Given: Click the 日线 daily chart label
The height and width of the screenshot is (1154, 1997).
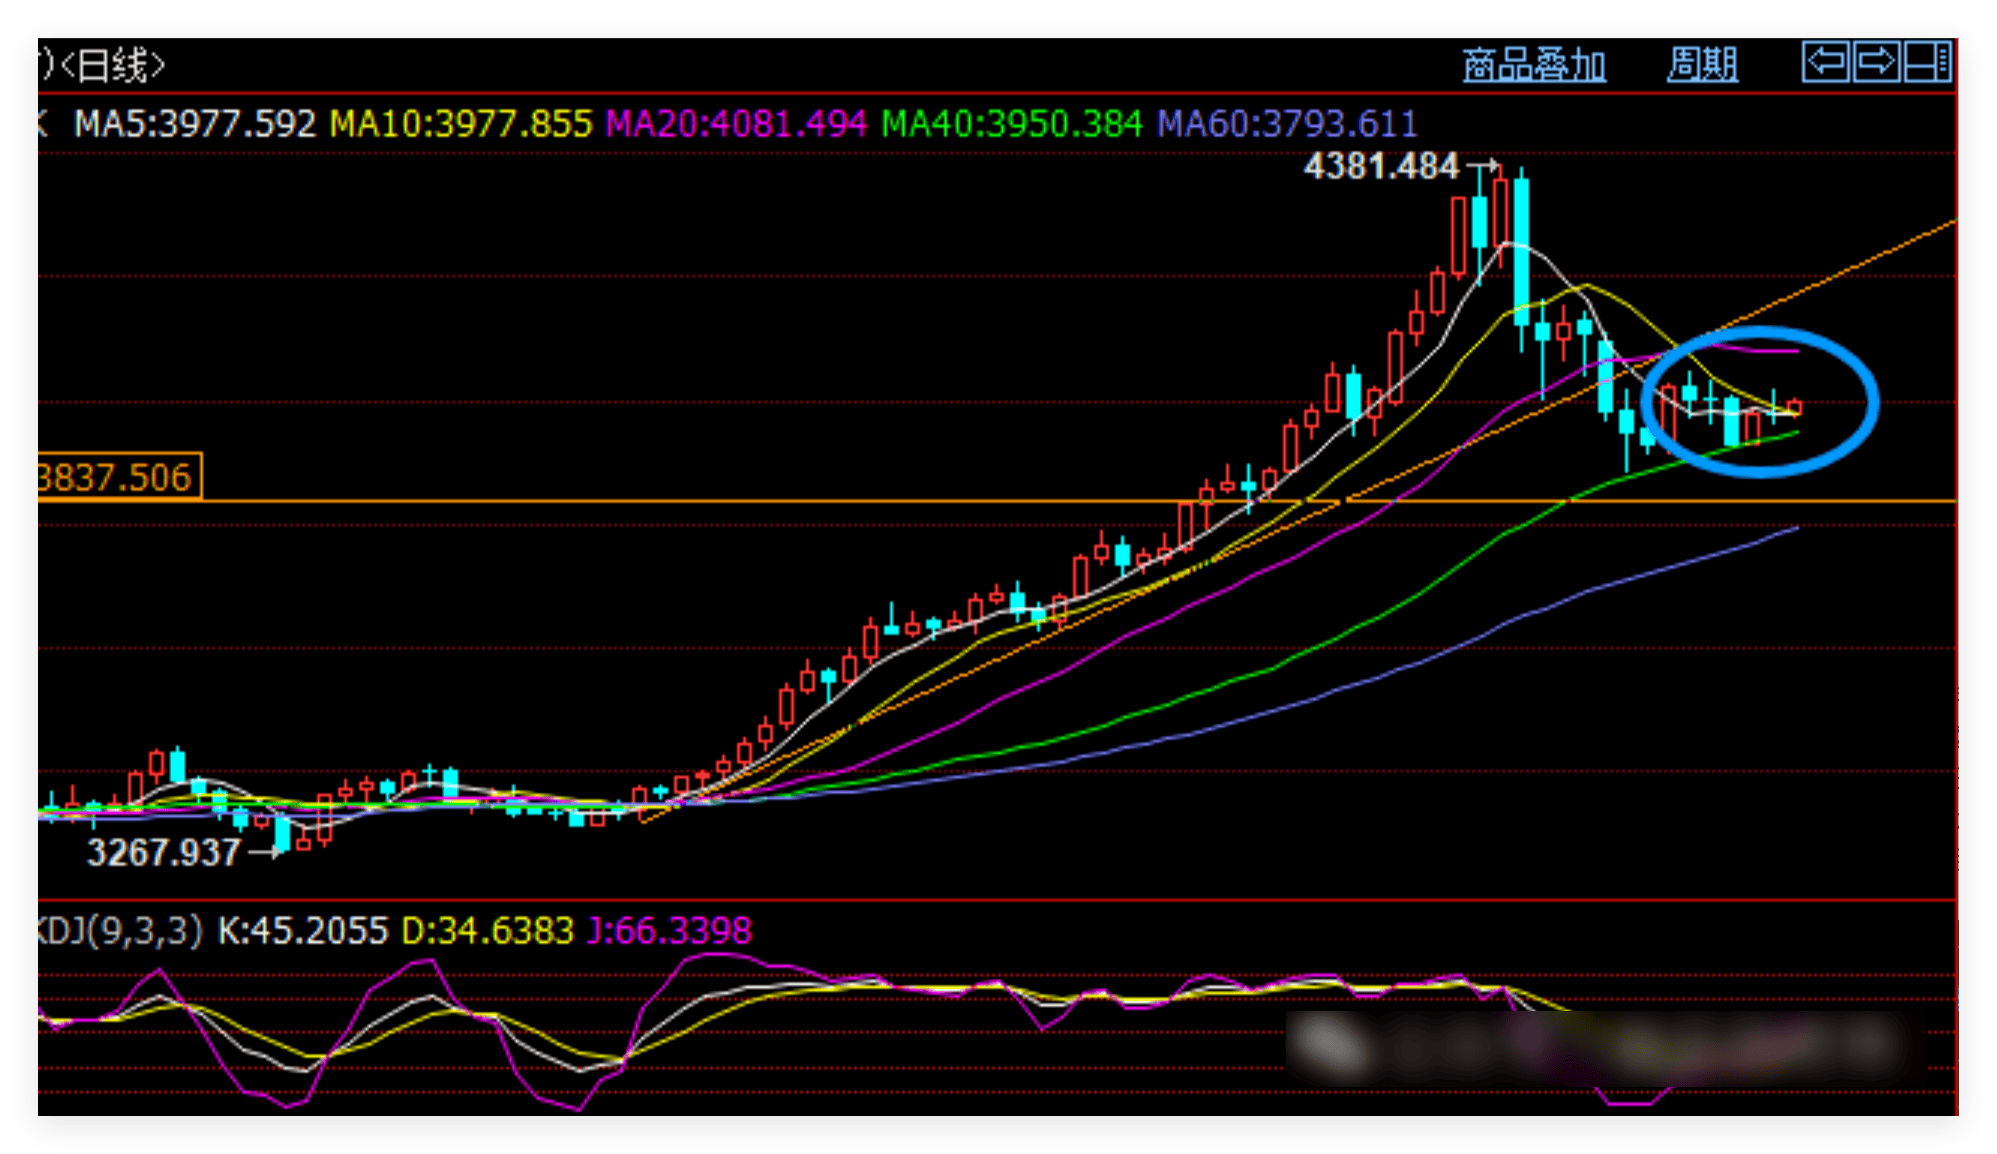Looking at the screenshot, I should (112, 66).
